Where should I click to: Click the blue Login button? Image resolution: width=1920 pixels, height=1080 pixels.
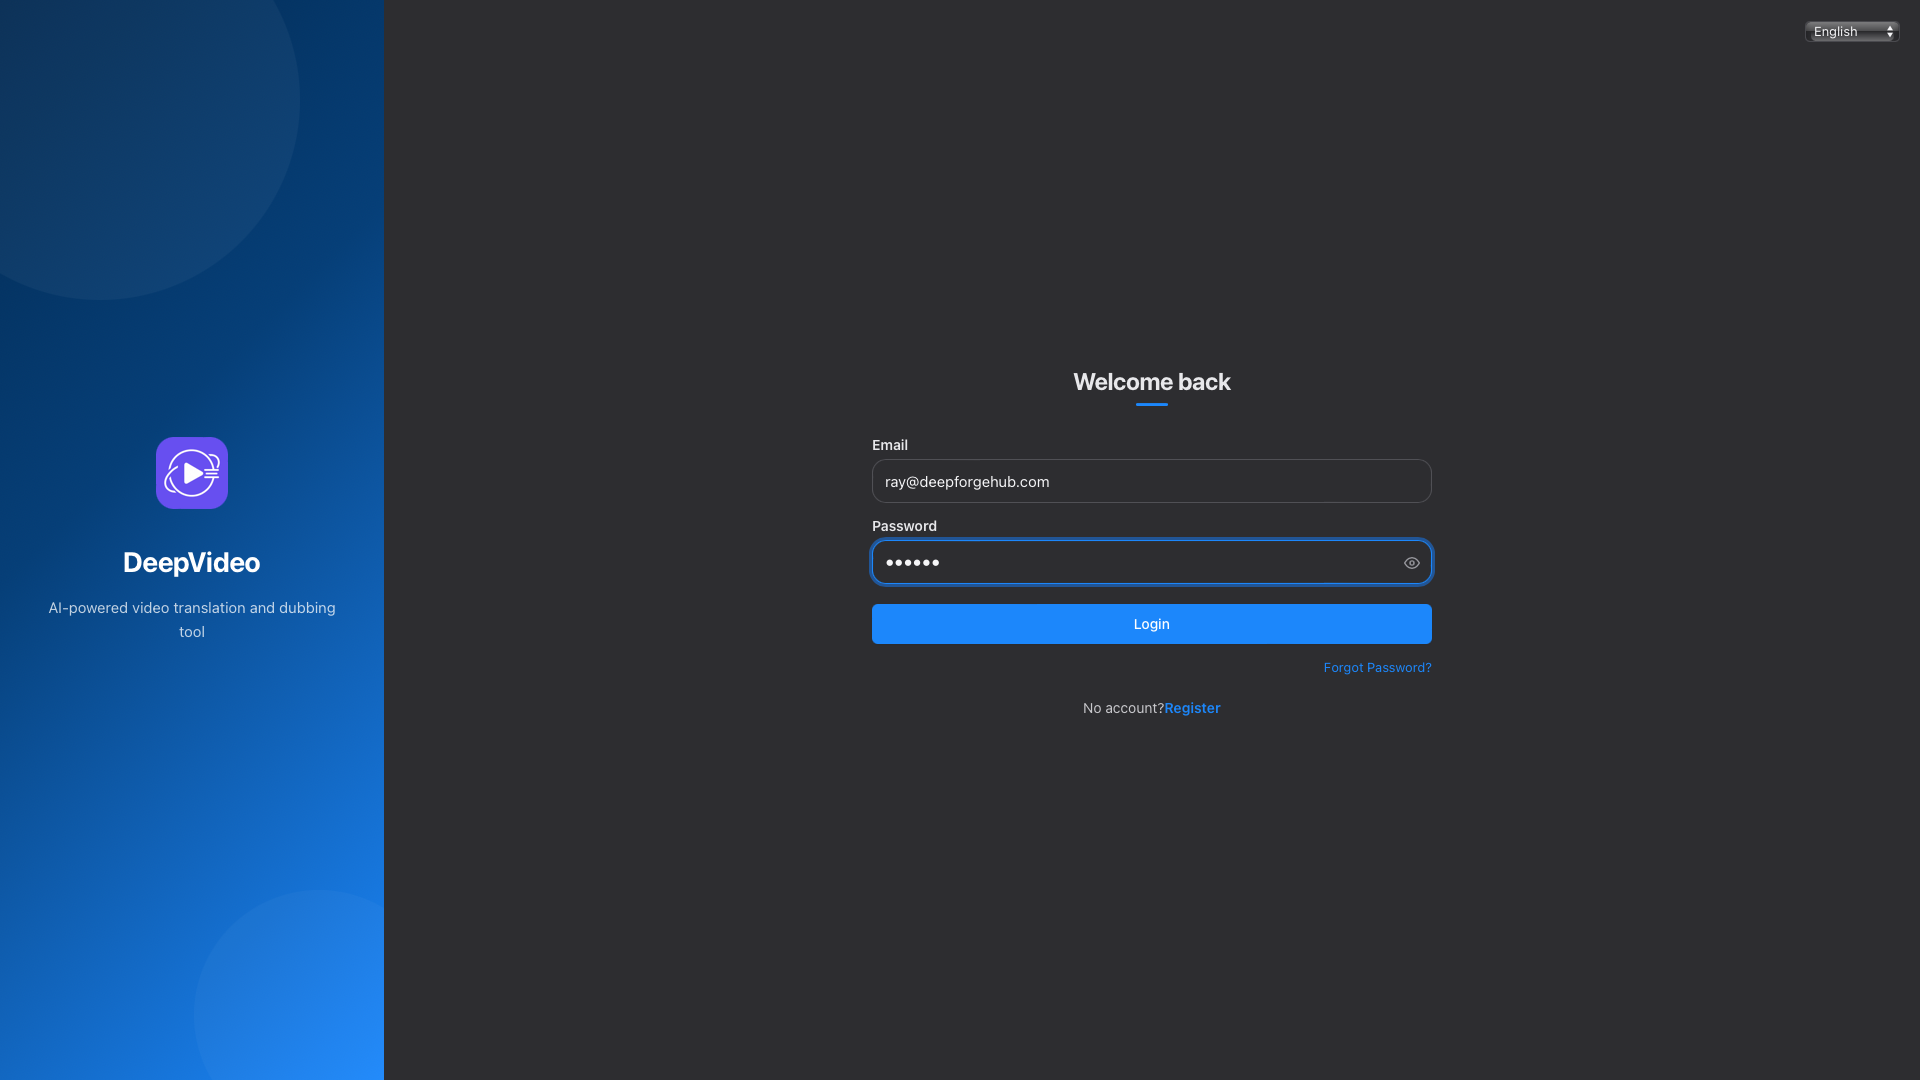click(1152, 624)
